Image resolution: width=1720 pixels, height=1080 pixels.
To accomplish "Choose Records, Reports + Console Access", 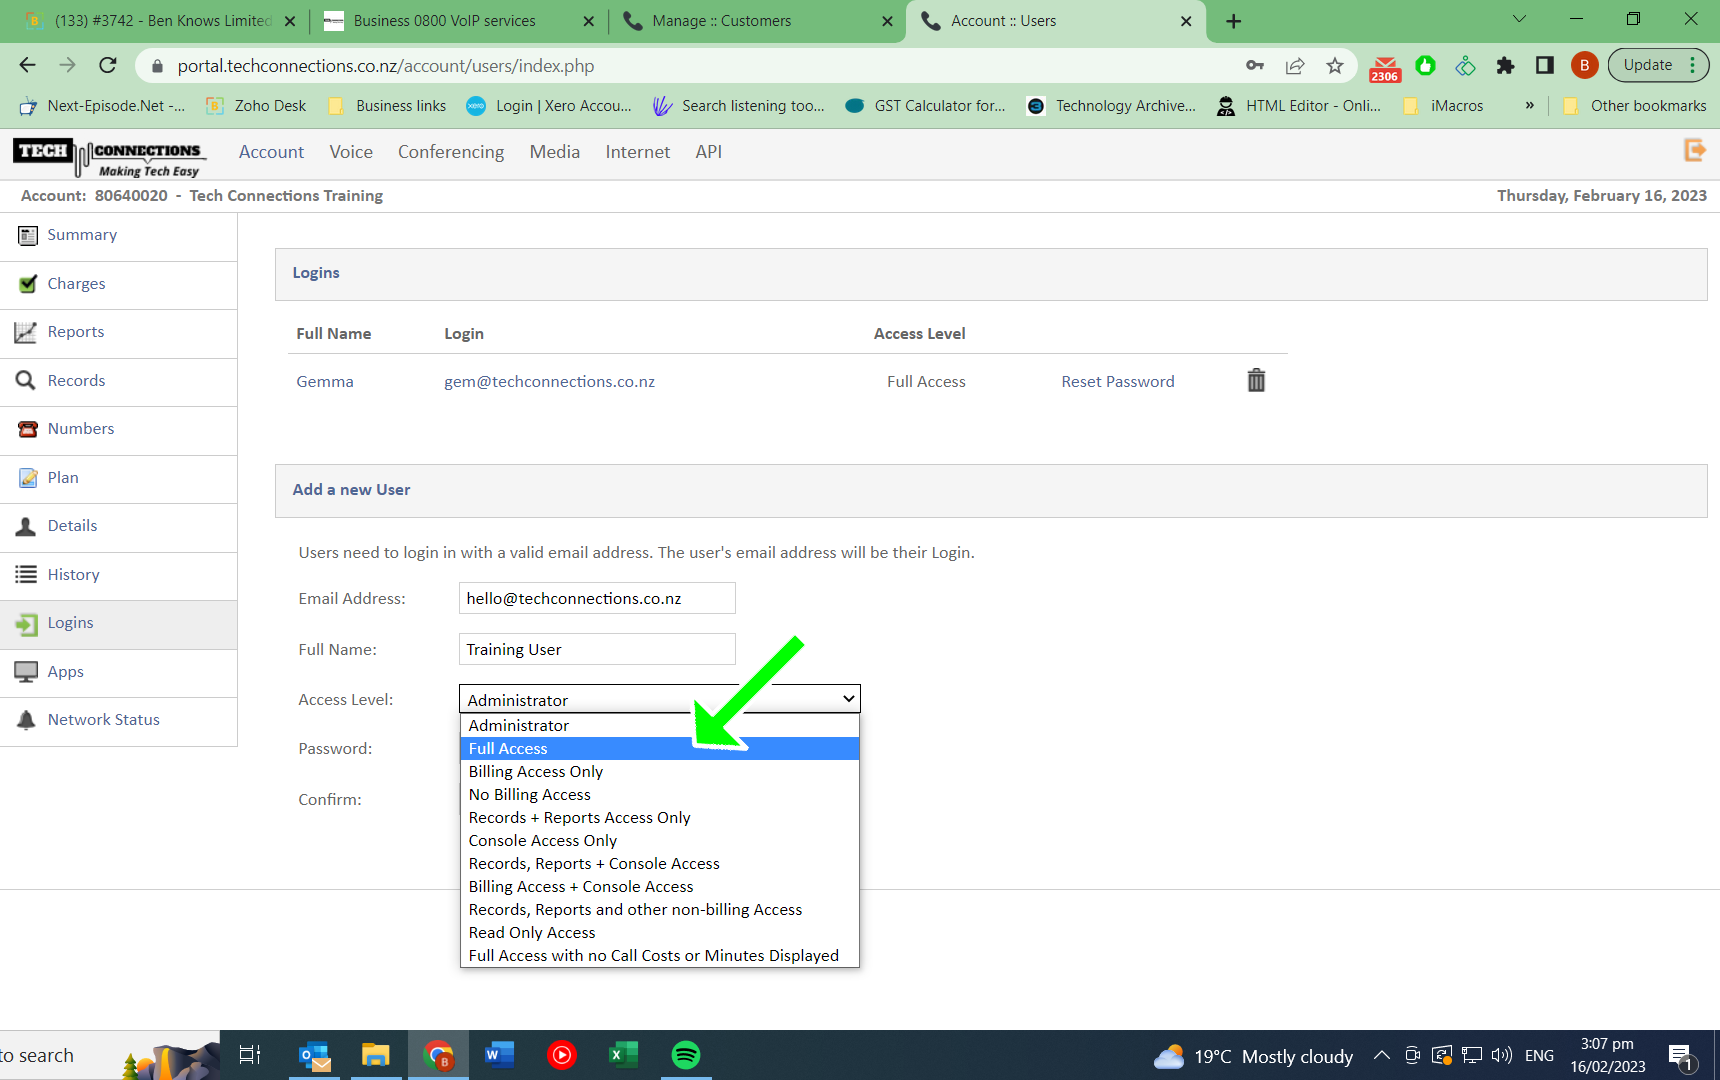I will pos(660,864).
